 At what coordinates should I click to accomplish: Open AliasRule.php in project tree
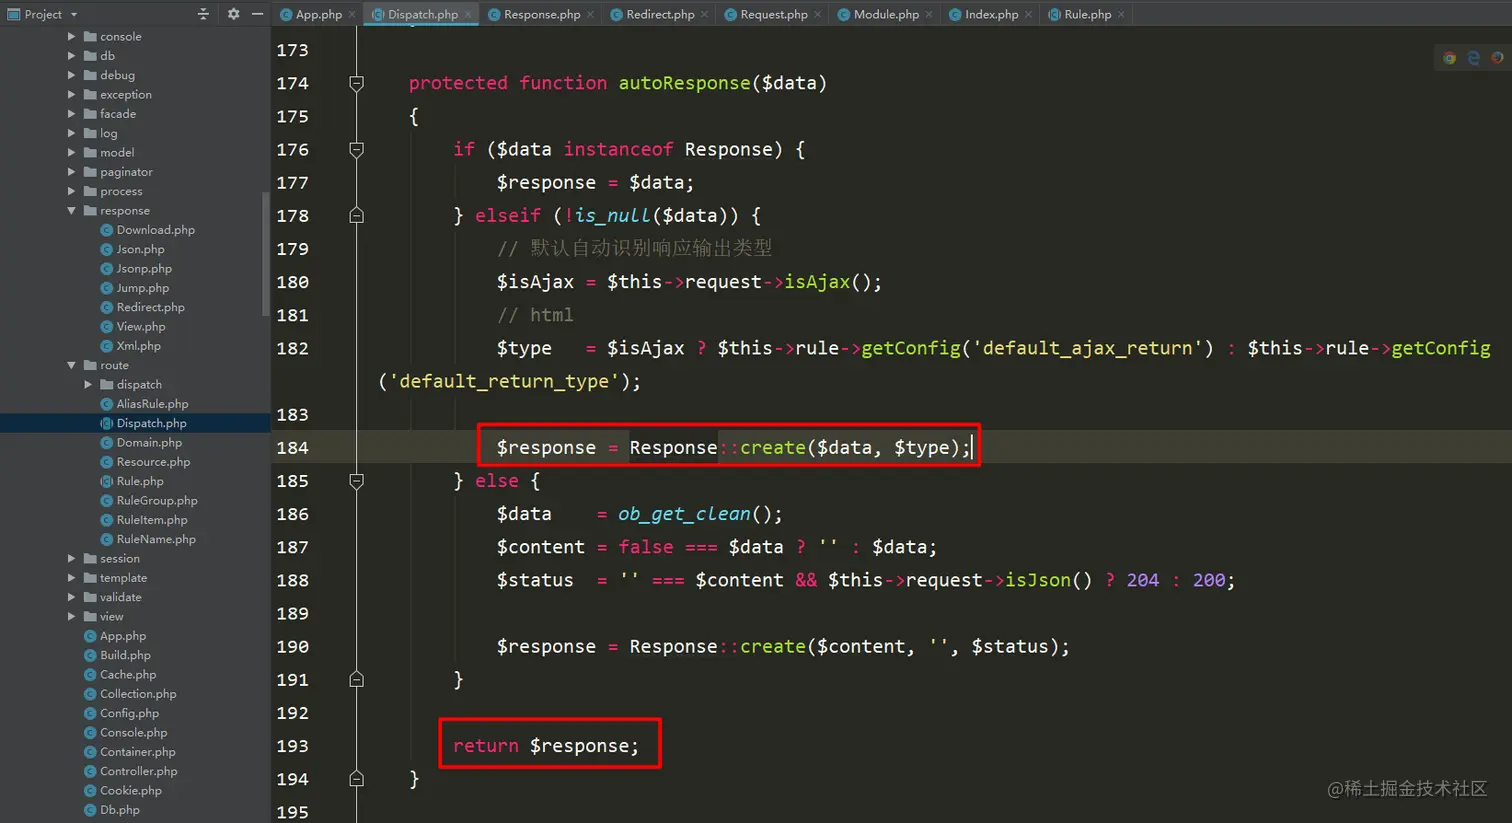click(x=144, y=404)
